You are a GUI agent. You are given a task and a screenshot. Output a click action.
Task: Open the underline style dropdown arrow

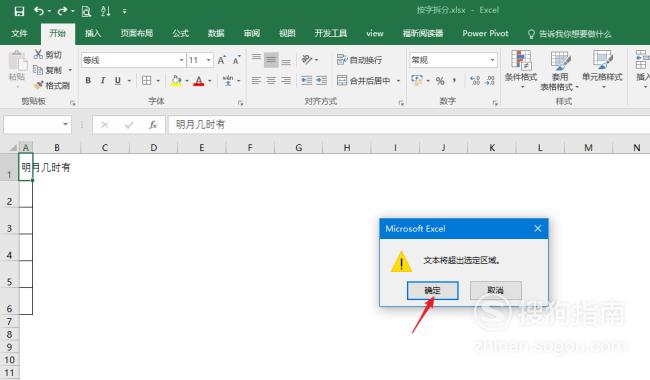click(x=129, y=80)
